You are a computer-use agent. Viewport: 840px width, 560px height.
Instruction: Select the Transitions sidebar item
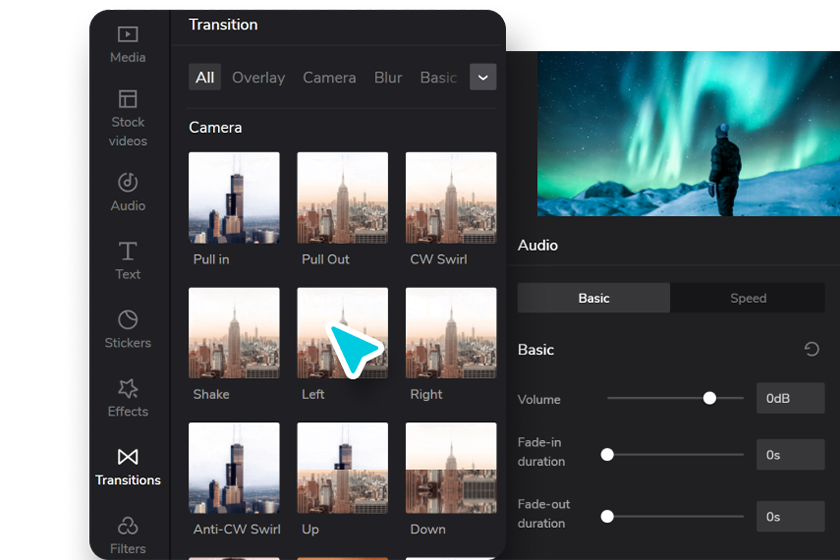click(128, 467)
